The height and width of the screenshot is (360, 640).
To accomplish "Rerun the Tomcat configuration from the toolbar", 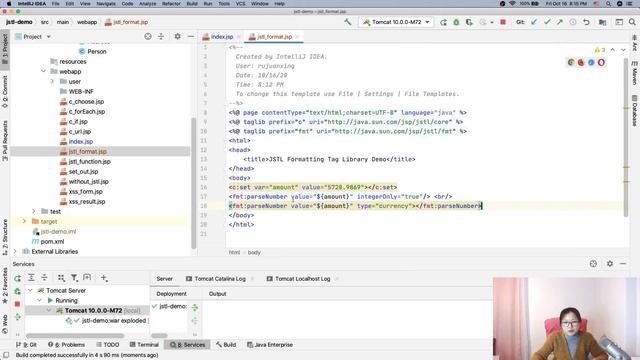I will [x=443, y=22].
